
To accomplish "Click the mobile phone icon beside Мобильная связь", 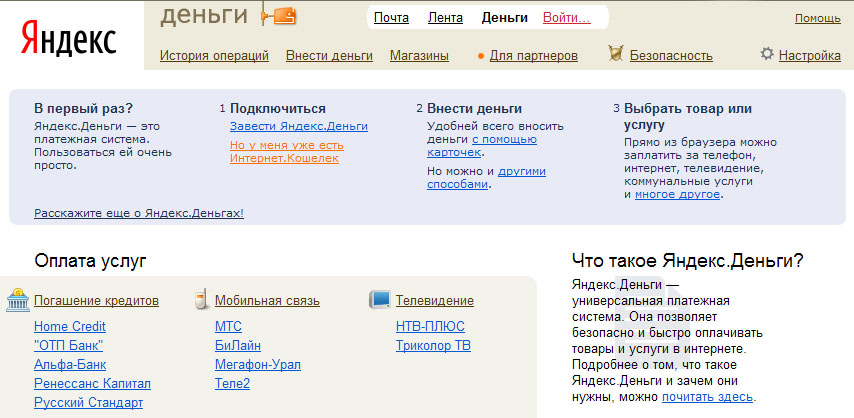I will 202,300.
